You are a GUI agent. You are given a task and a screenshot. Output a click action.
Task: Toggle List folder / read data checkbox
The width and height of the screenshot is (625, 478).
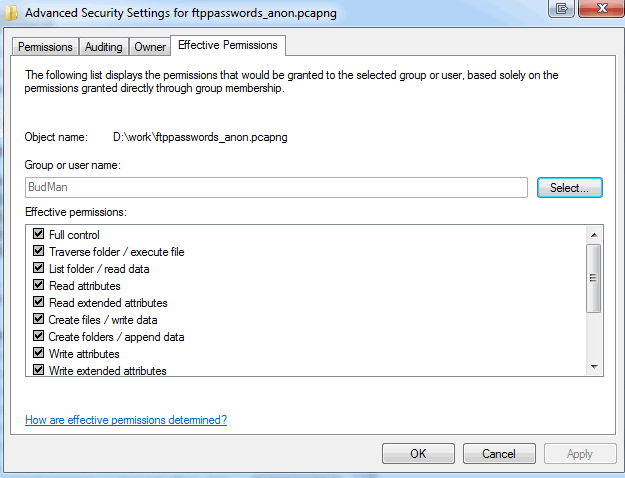(39, 269)
